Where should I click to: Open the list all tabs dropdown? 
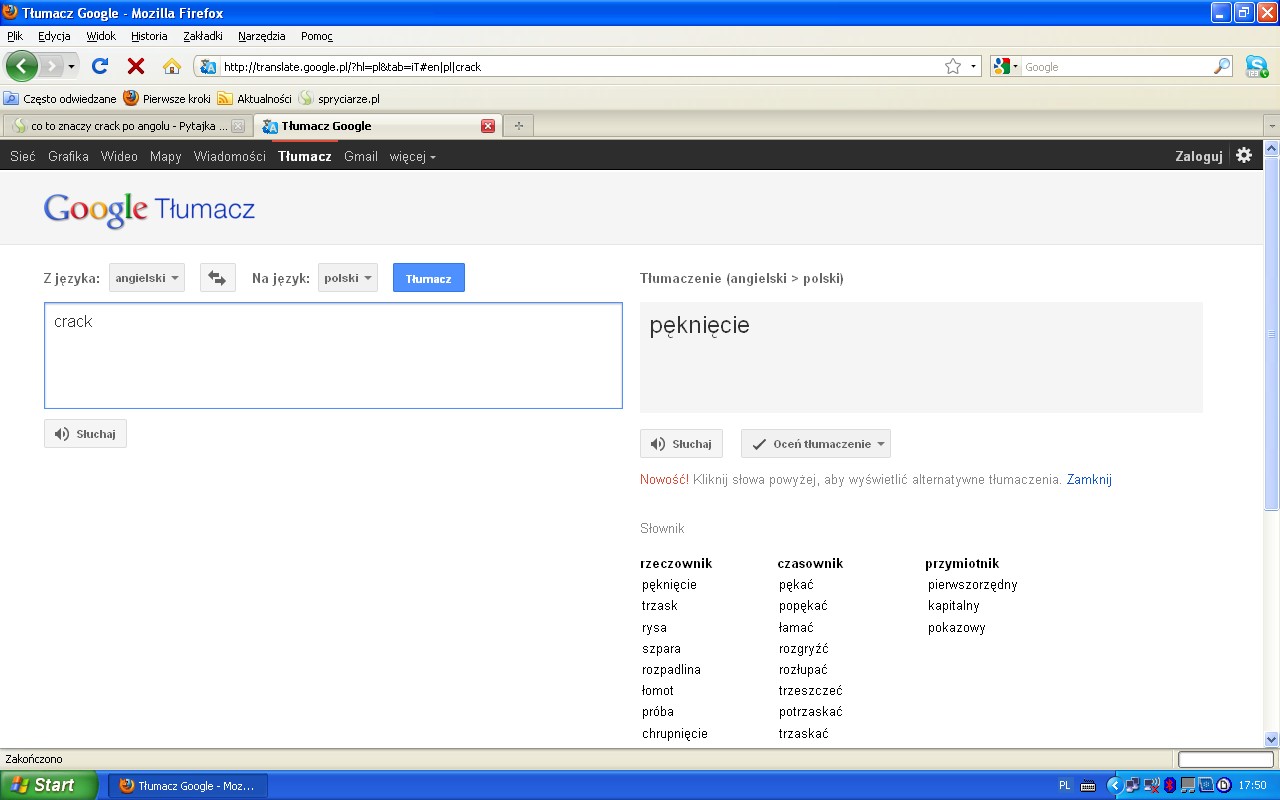(1271, 126)
